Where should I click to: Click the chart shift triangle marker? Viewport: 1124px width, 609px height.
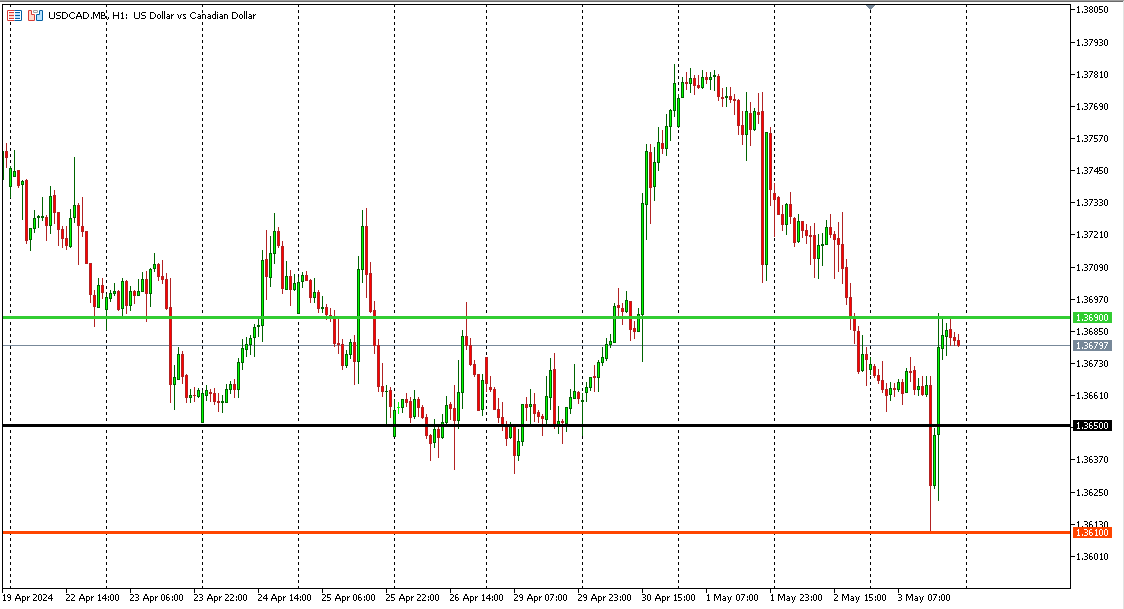(870, 7)
